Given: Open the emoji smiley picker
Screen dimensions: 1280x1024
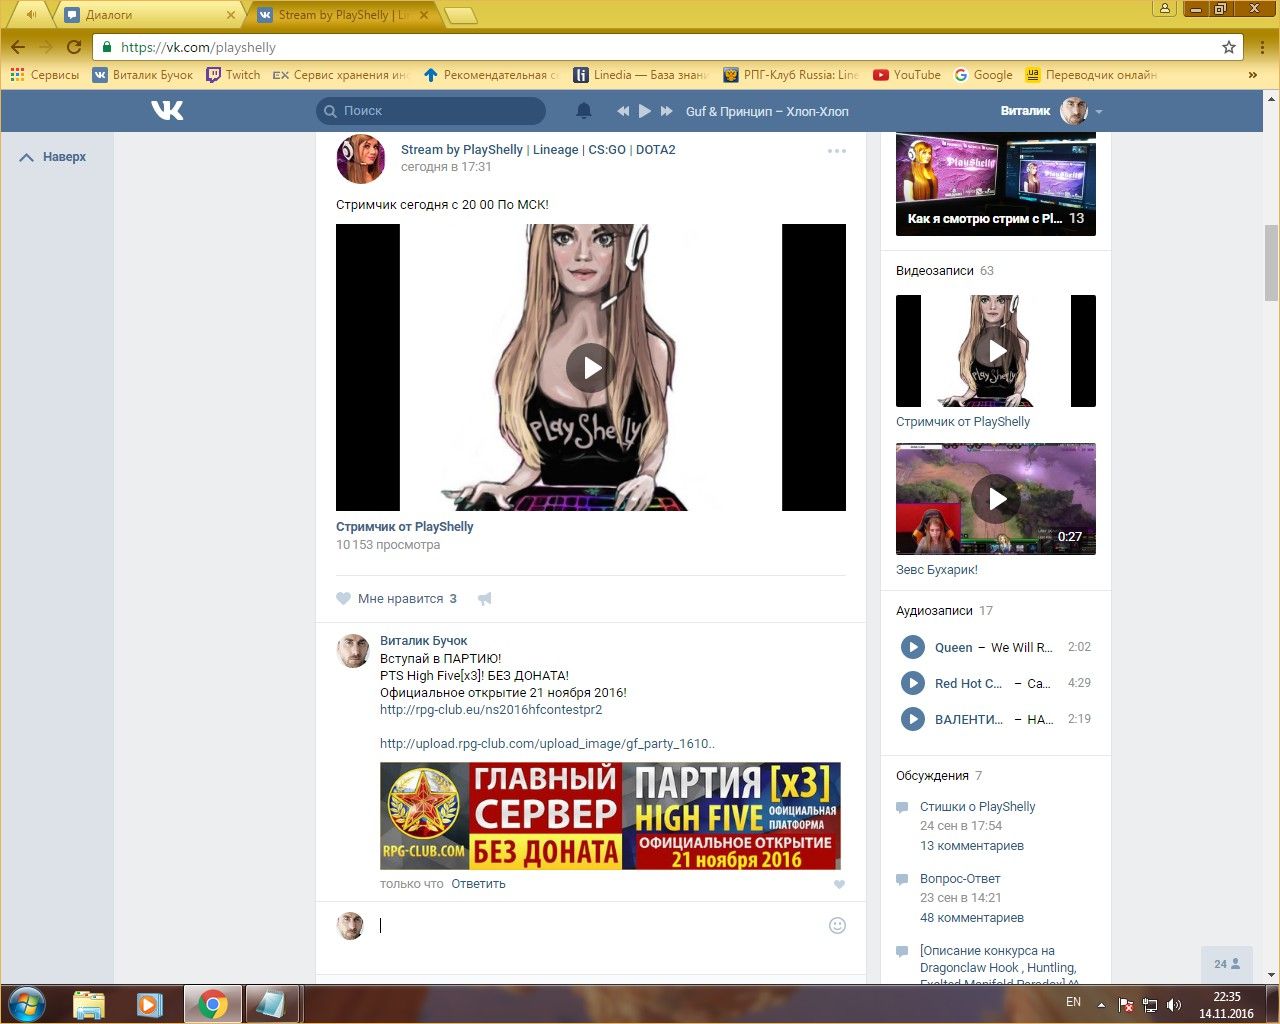Looking at the screenshot, I should (x=838, y=926).
